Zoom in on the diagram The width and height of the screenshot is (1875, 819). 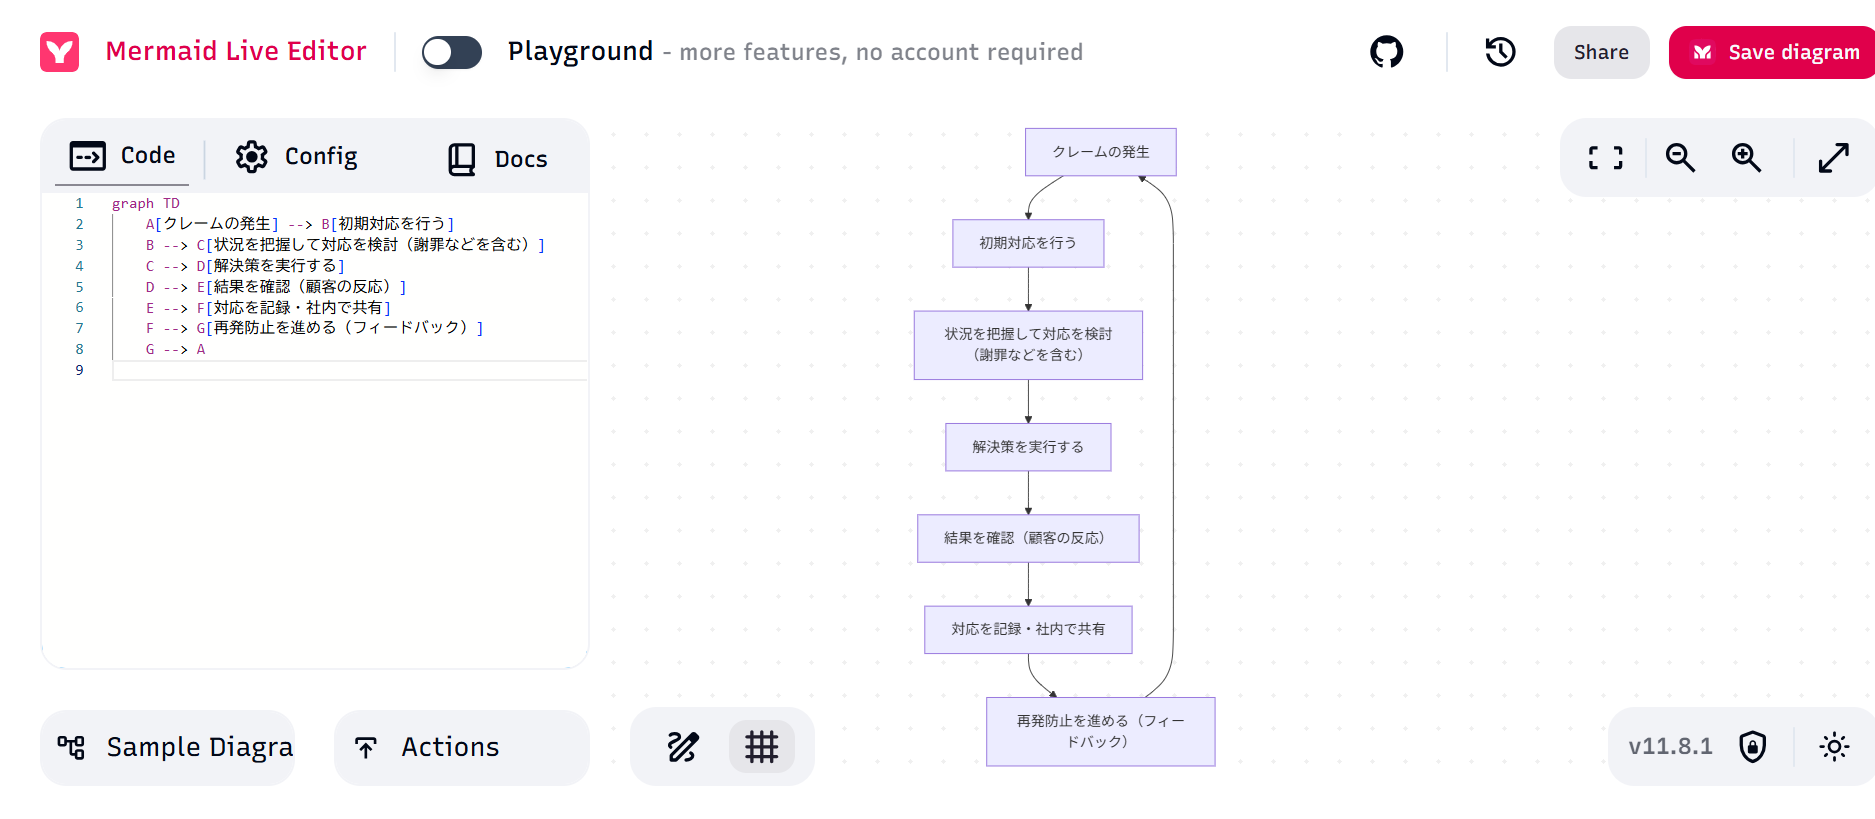point(1747,158)
